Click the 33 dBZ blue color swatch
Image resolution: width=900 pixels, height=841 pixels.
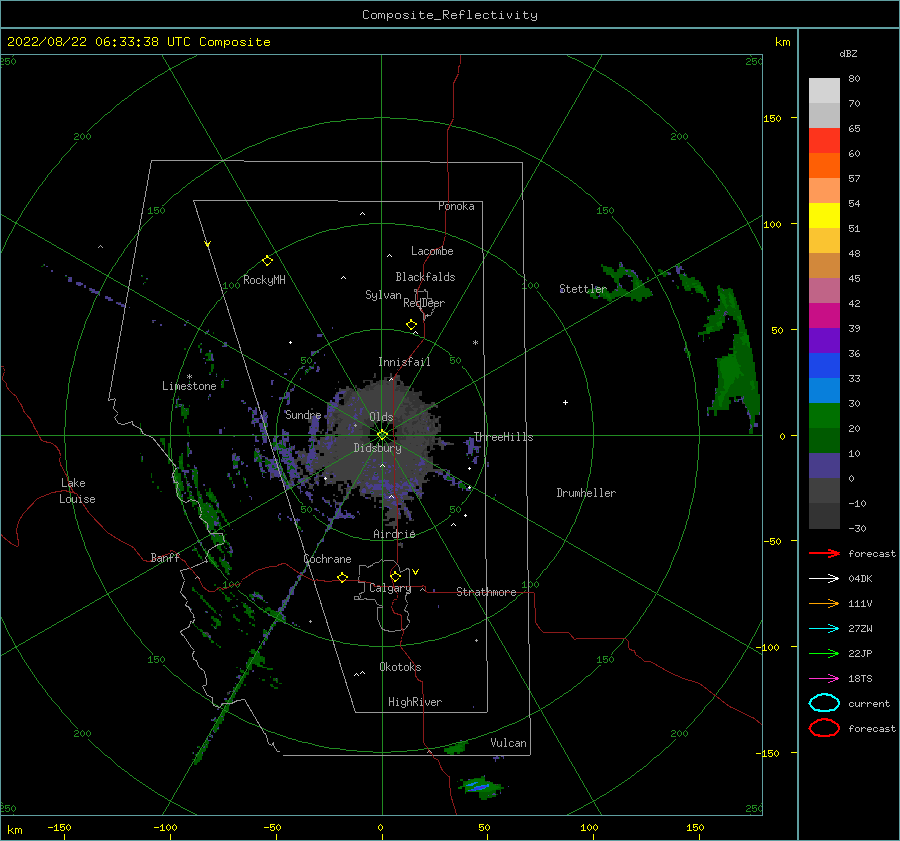coord(824,366)
